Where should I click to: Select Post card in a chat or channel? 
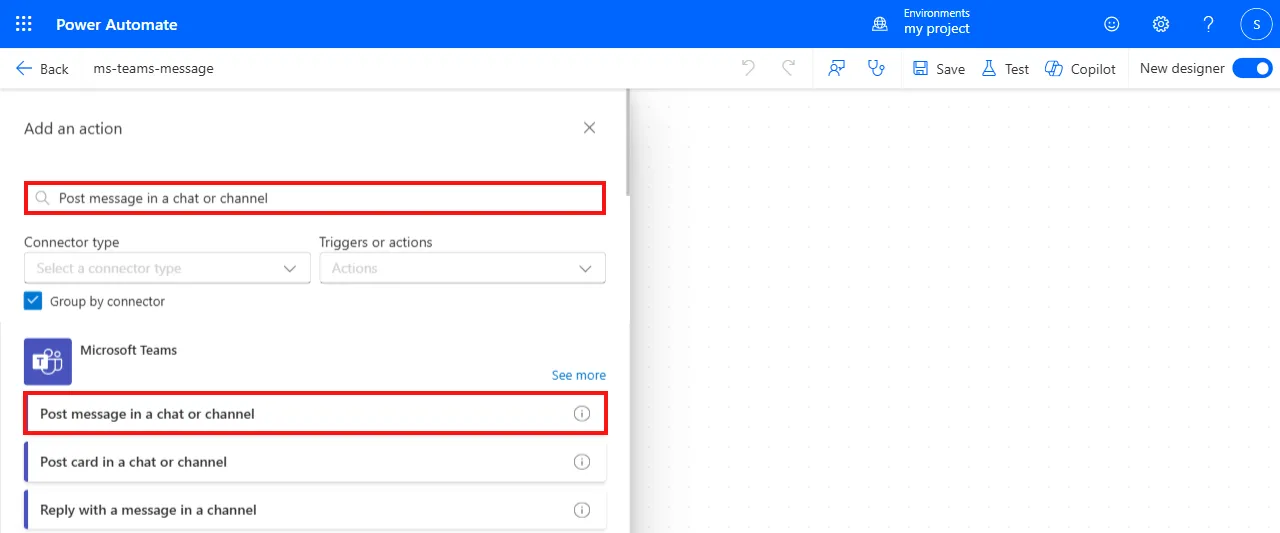click(x=315, y=462)
